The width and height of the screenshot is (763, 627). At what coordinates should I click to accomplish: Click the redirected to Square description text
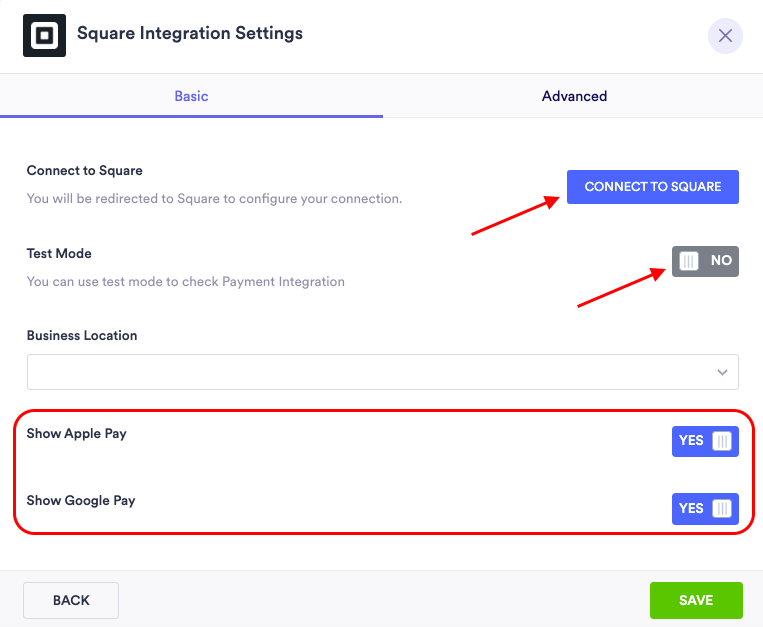[214, 199]
